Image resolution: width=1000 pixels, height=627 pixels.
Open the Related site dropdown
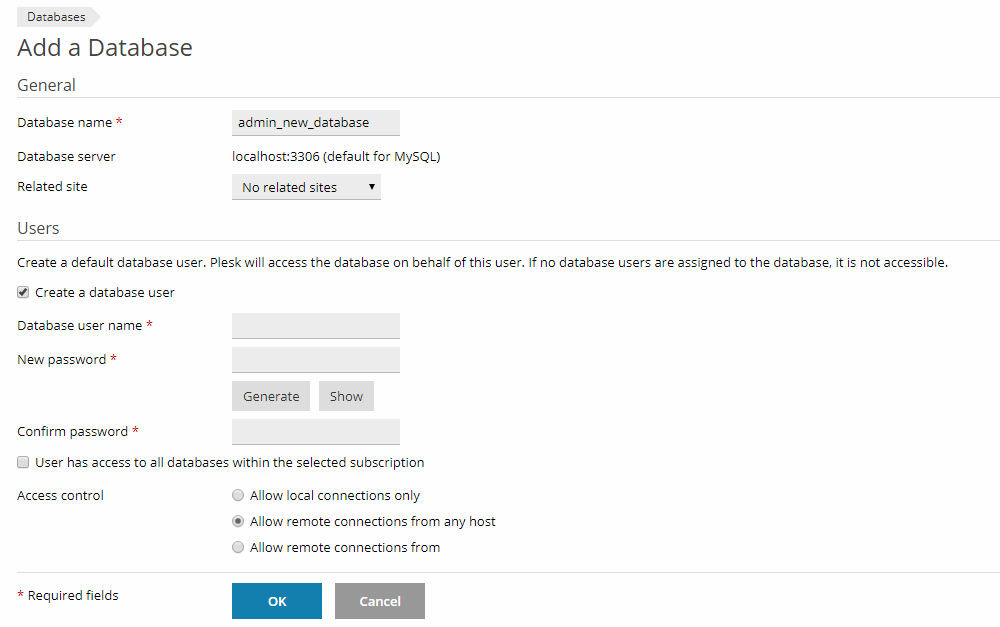pyautogui.click(x=306, y=187)
